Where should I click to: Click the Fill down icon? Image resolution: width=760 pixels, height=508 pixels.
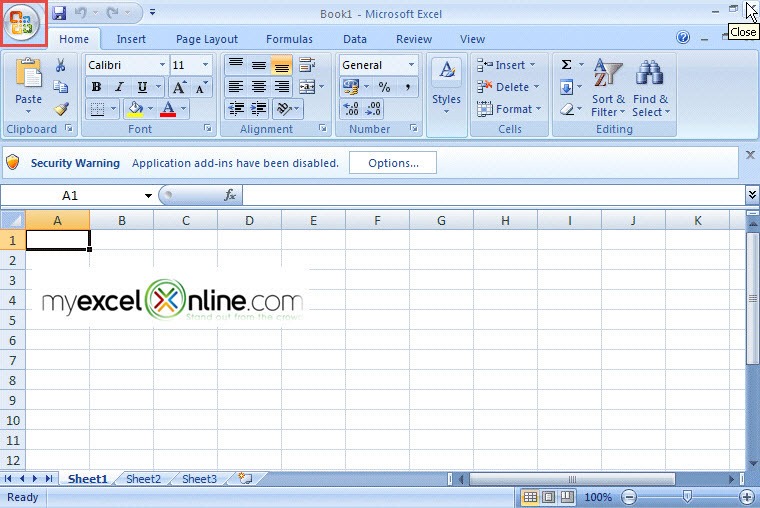566,87
